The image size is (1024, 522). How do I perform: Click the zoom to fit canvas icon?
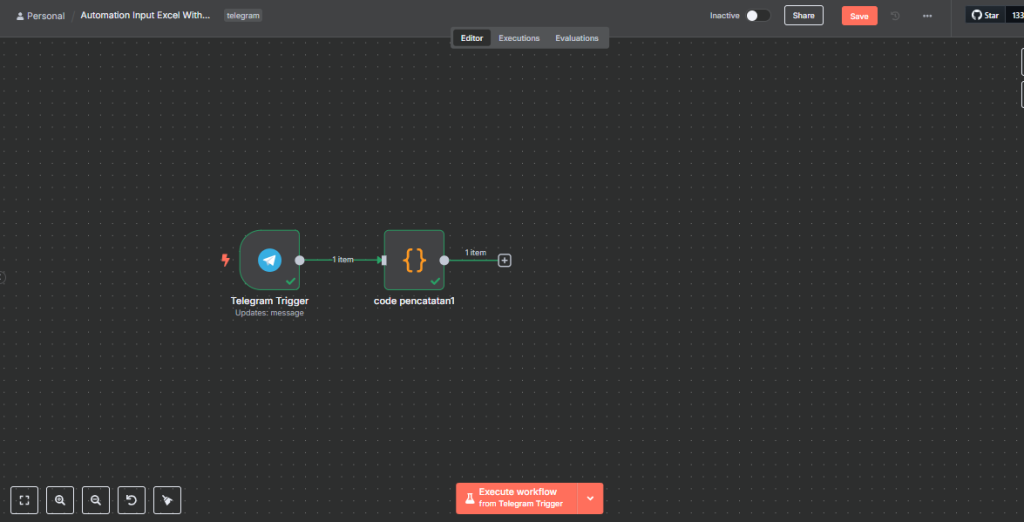[x=25, y=499]
